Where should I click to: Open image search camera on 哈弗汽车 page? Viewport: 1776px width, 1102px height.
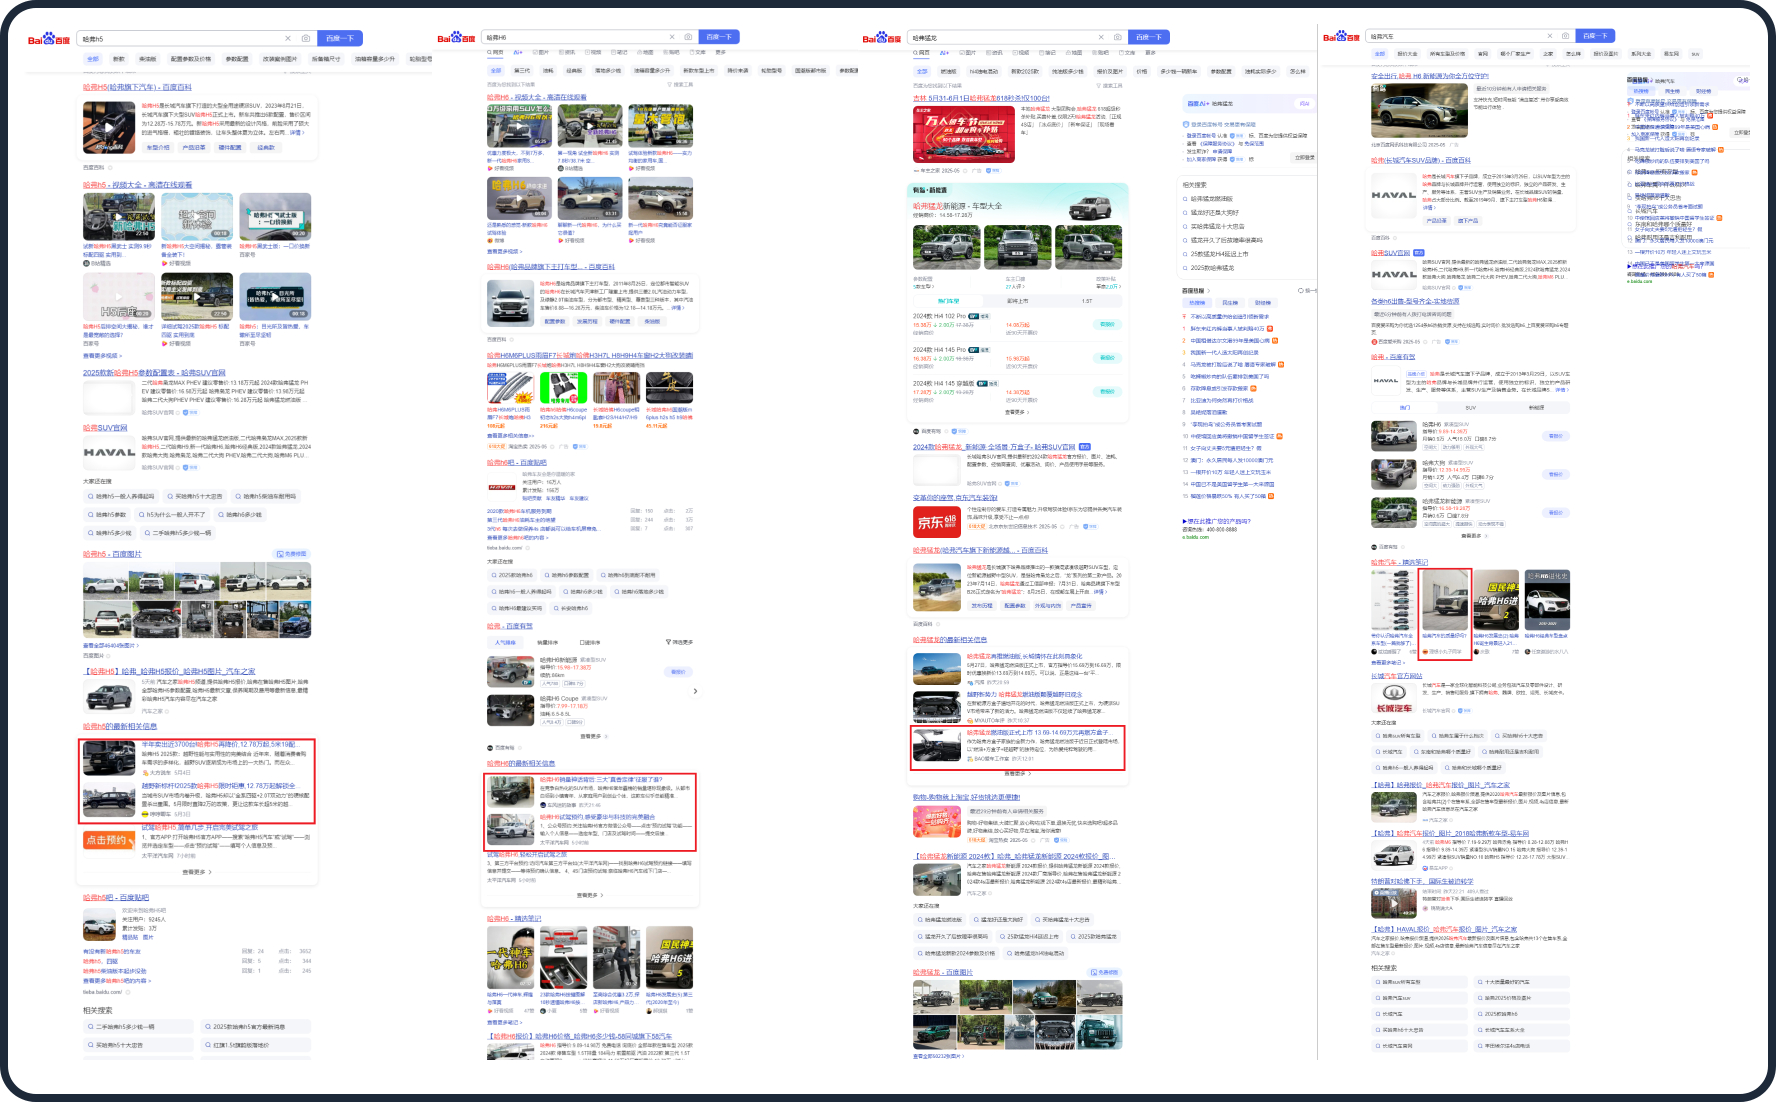tap(1565, 36)
